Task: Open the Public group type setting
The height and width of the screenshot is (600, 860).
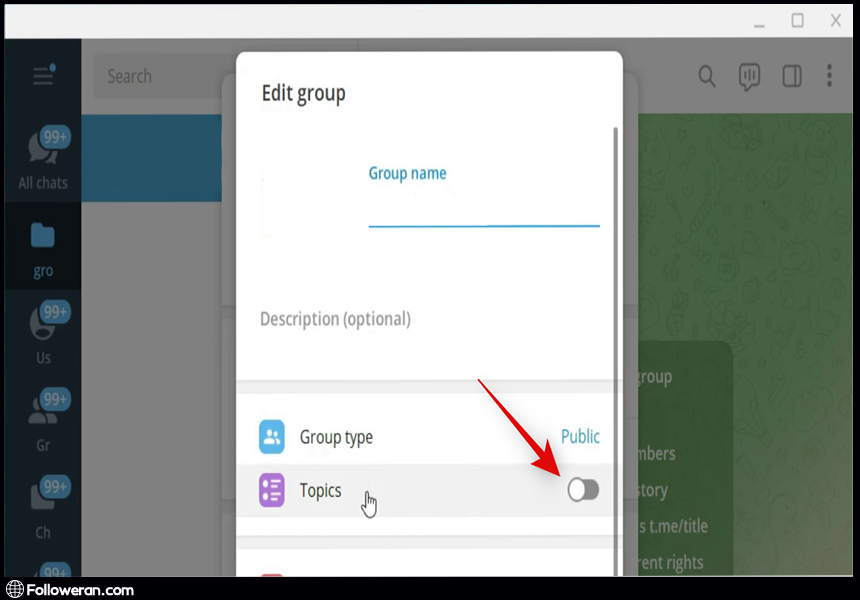Action: [580, 437]
